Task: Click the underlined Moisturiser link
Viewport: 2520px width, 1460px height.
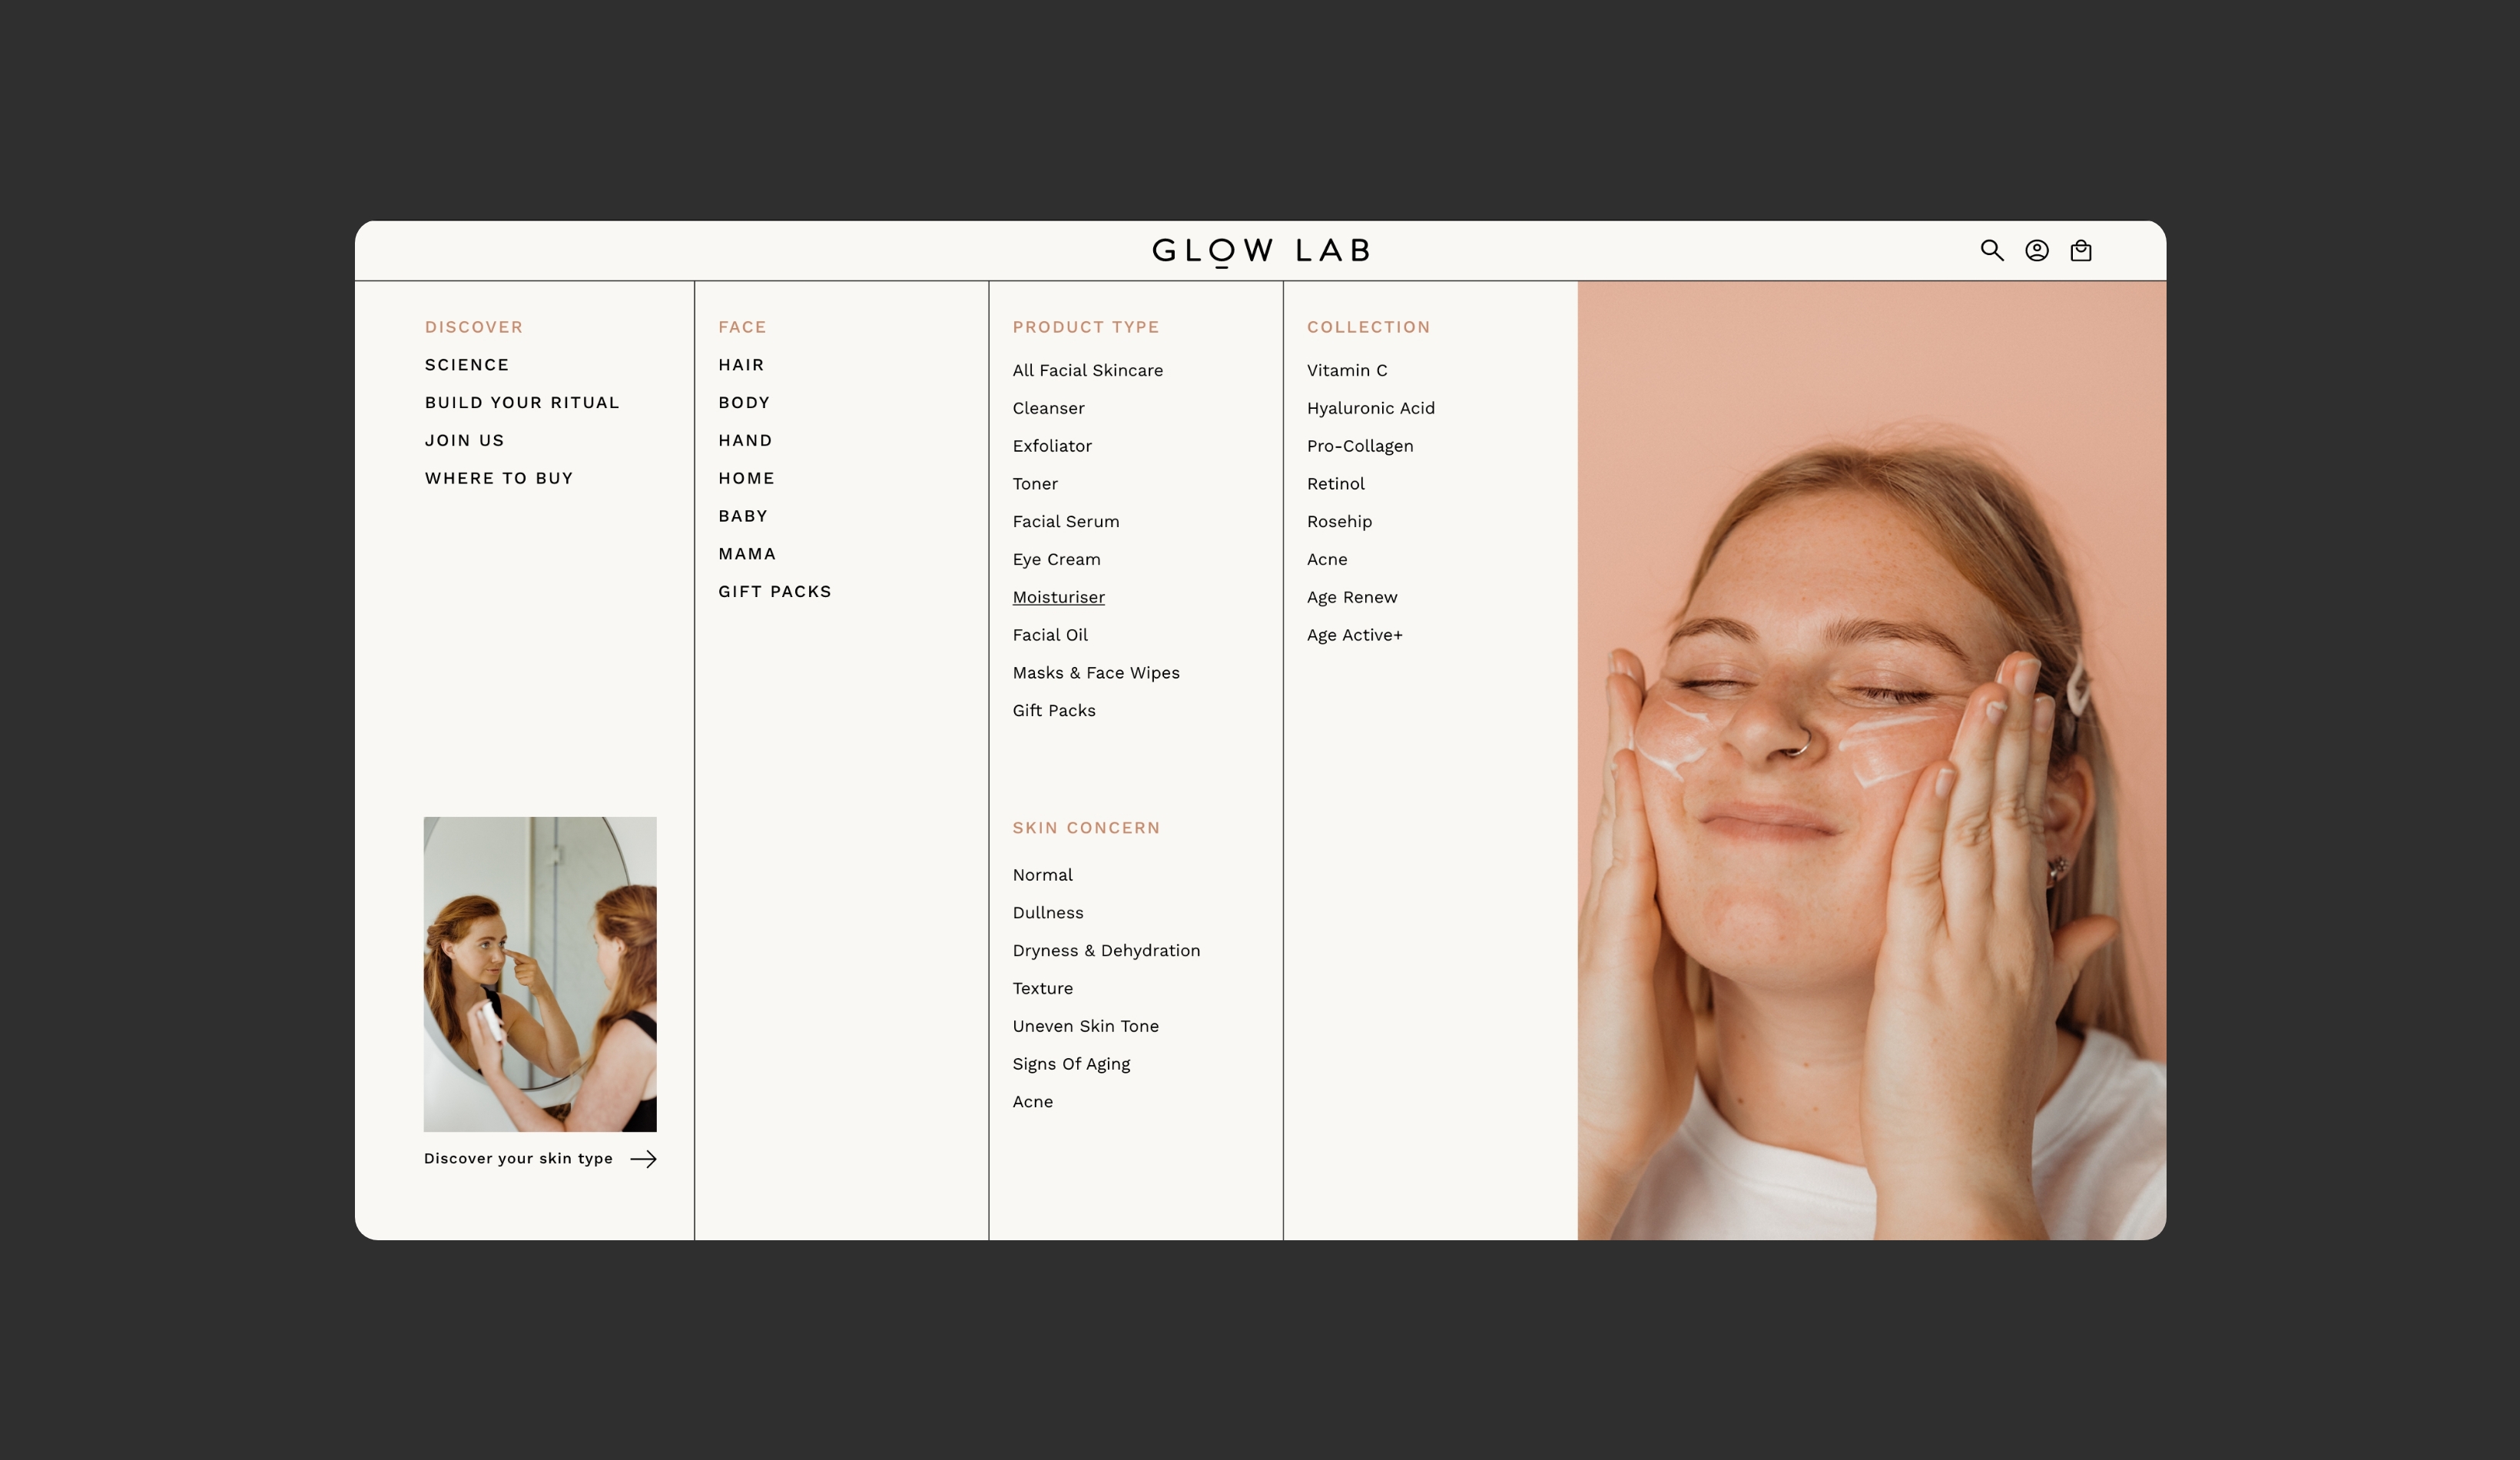Action: (1058, 597)
